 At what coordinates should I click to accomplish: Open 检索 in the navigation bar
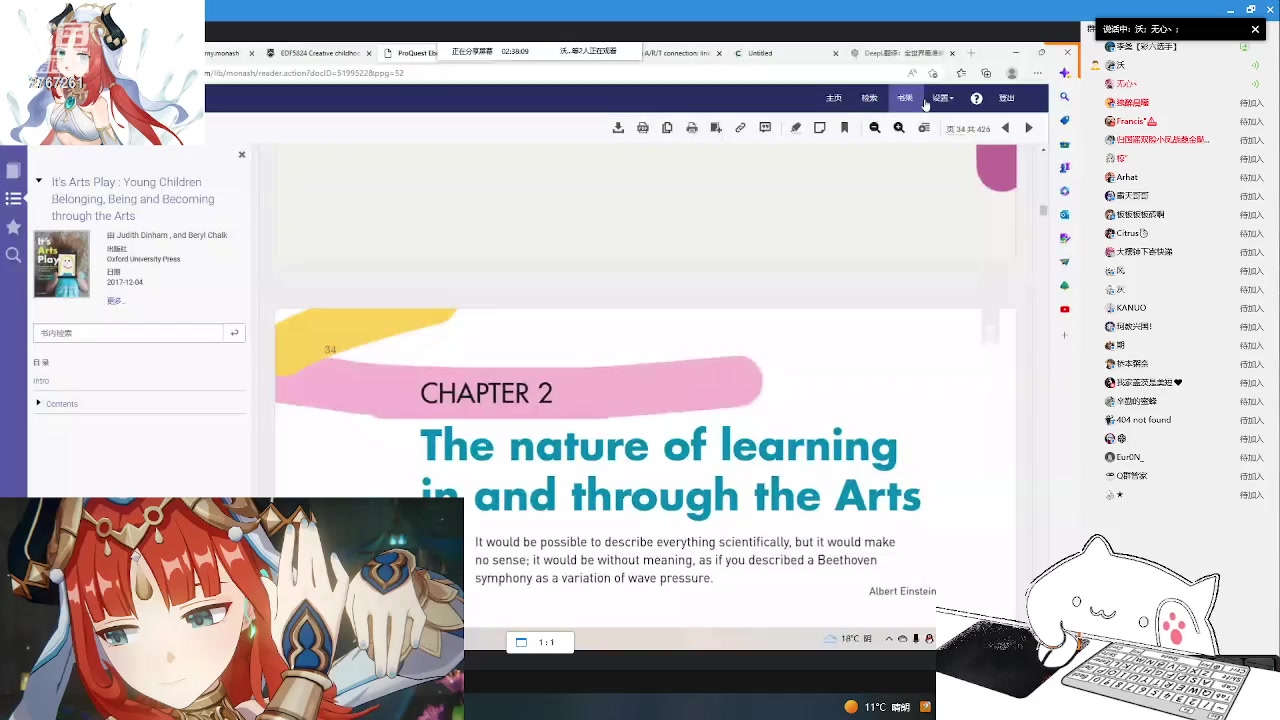pos(869,98)
